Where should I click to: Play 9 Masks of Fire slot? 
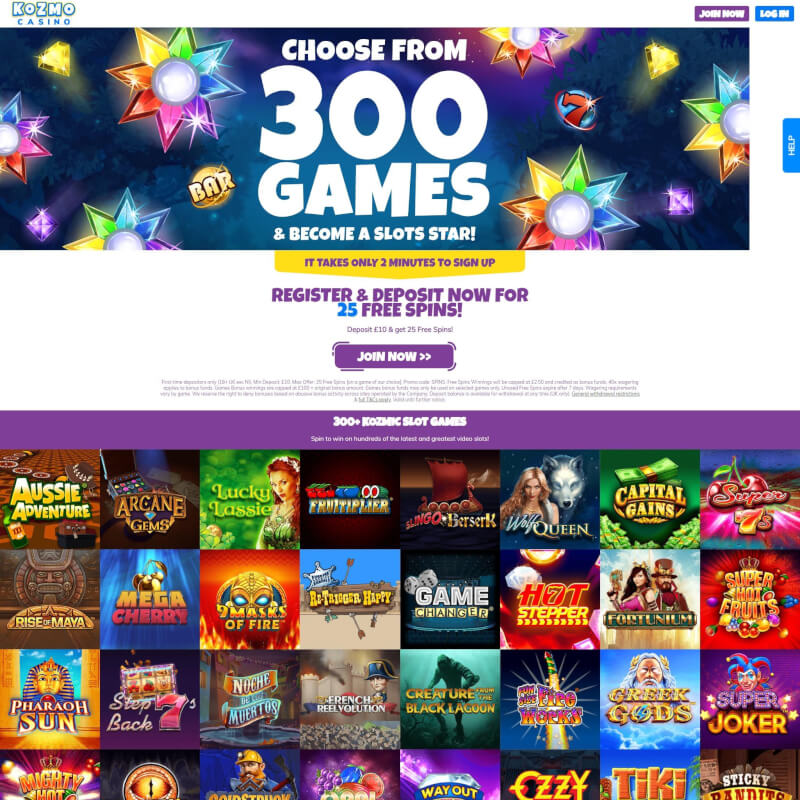coord(250,599)
